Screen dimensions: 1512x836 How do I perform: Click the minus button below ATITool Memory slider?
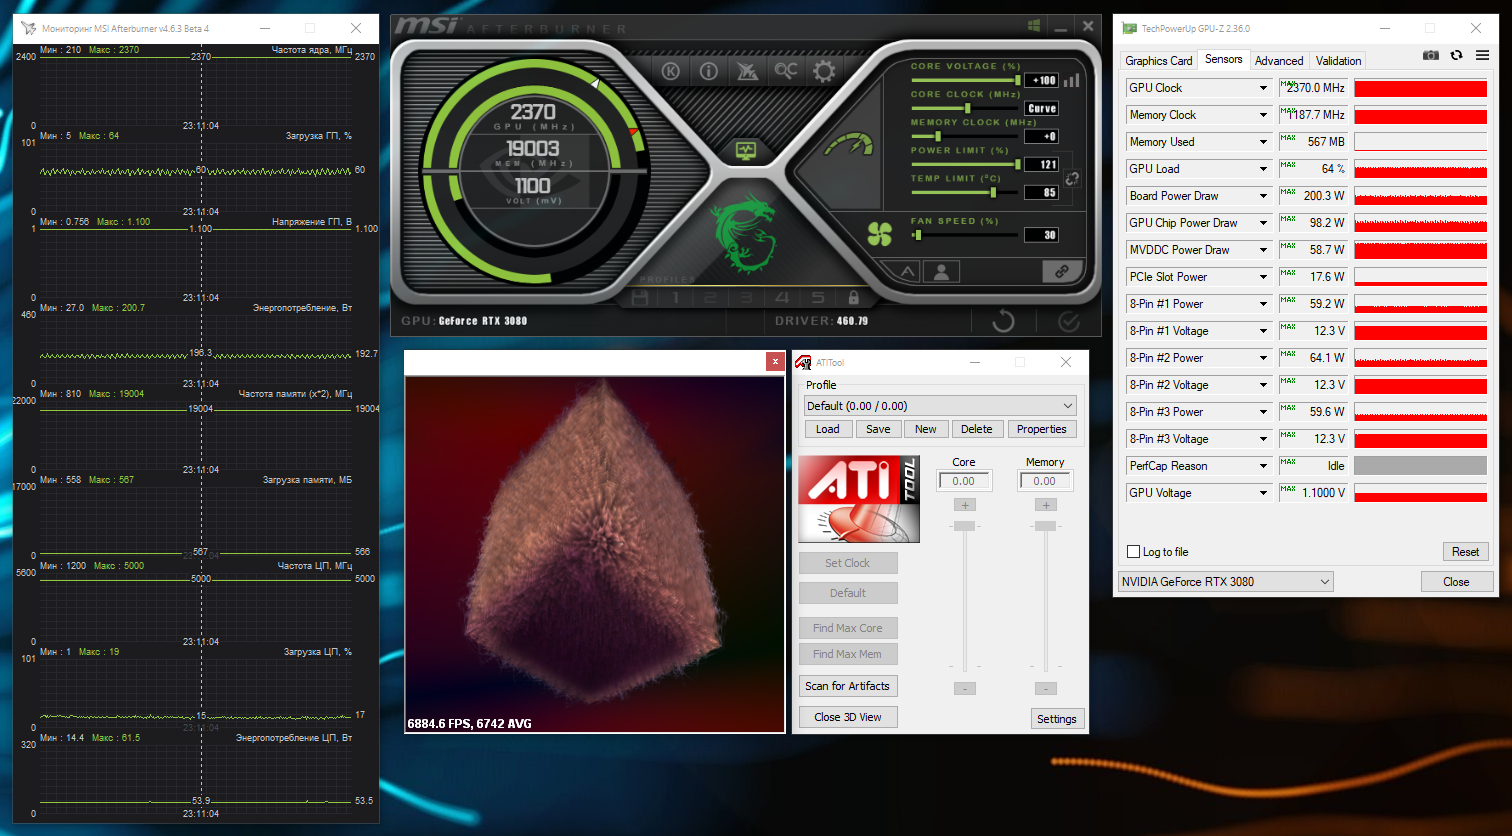(x=1045, y=688)
